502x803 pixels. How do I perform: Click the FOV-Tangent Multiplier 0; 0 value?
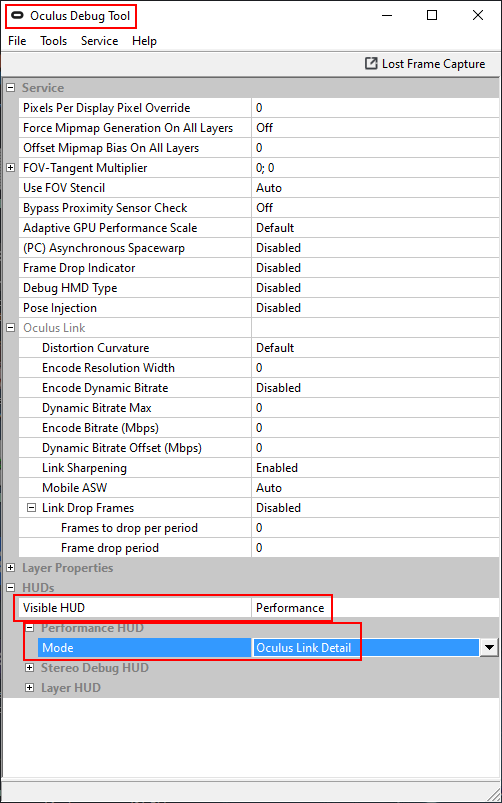click(x=375, y=167)
